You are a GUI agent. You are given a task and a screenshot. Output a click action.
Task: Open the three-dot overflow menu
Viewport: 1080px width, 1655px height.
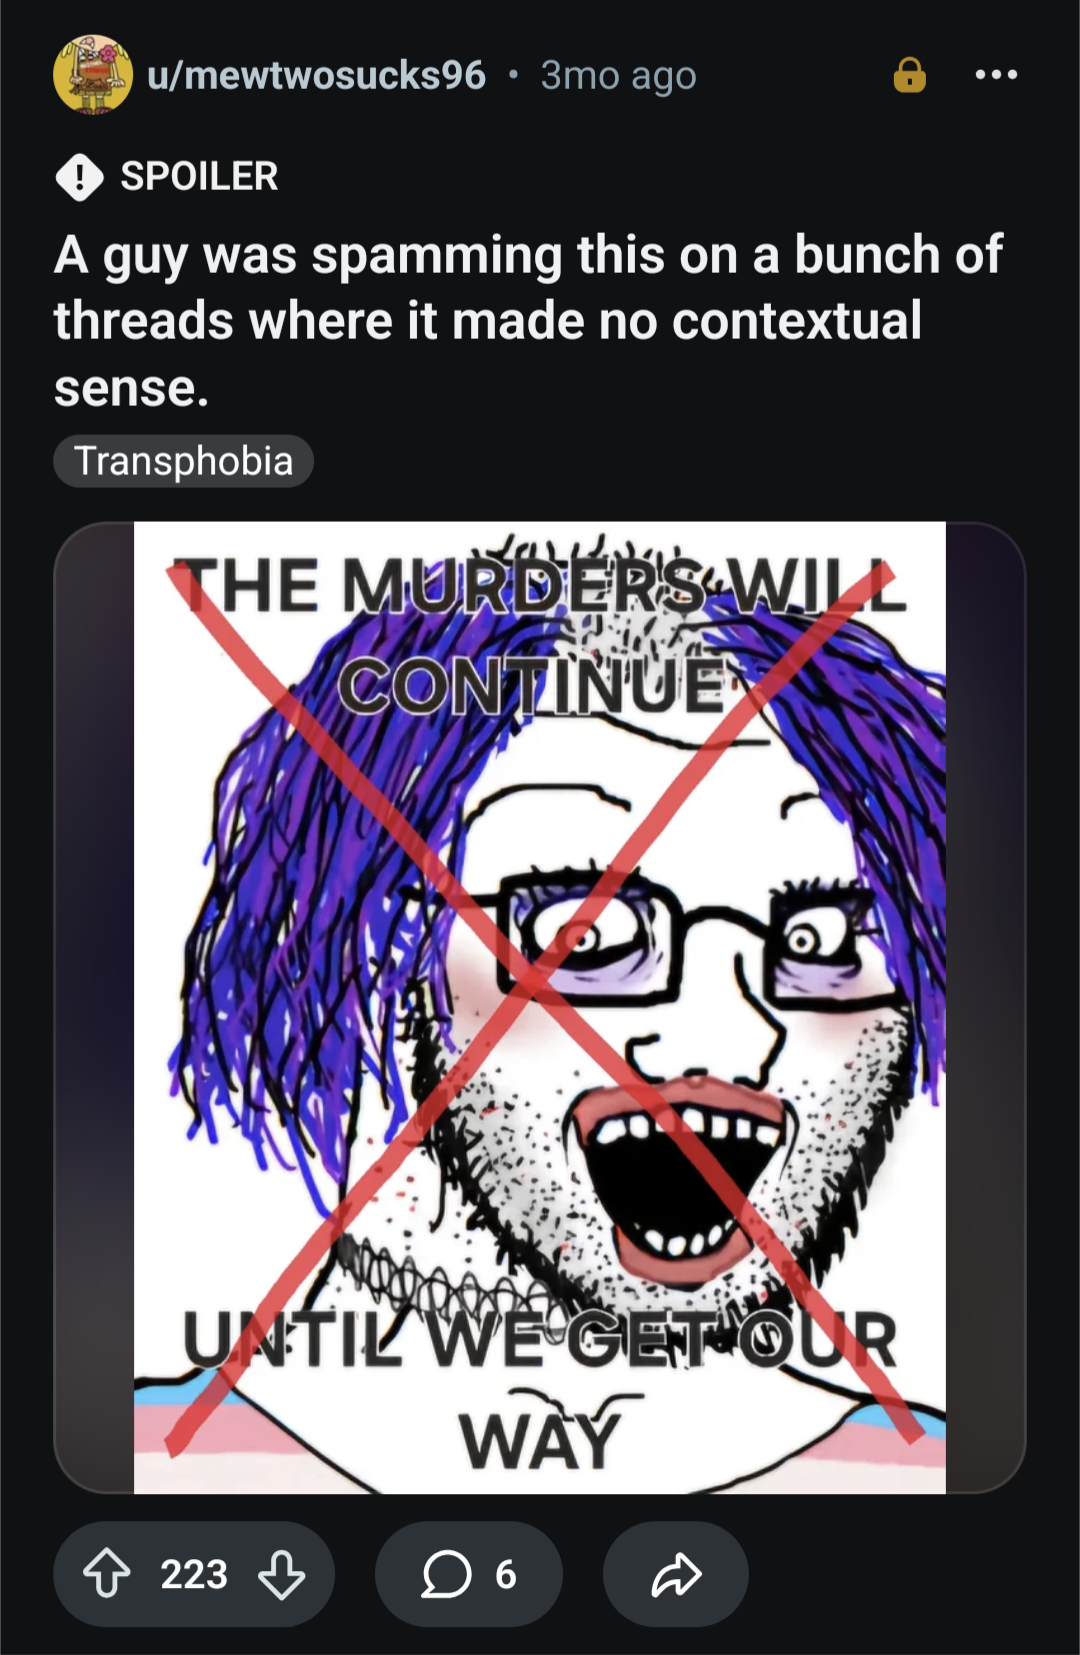(996, 75)
